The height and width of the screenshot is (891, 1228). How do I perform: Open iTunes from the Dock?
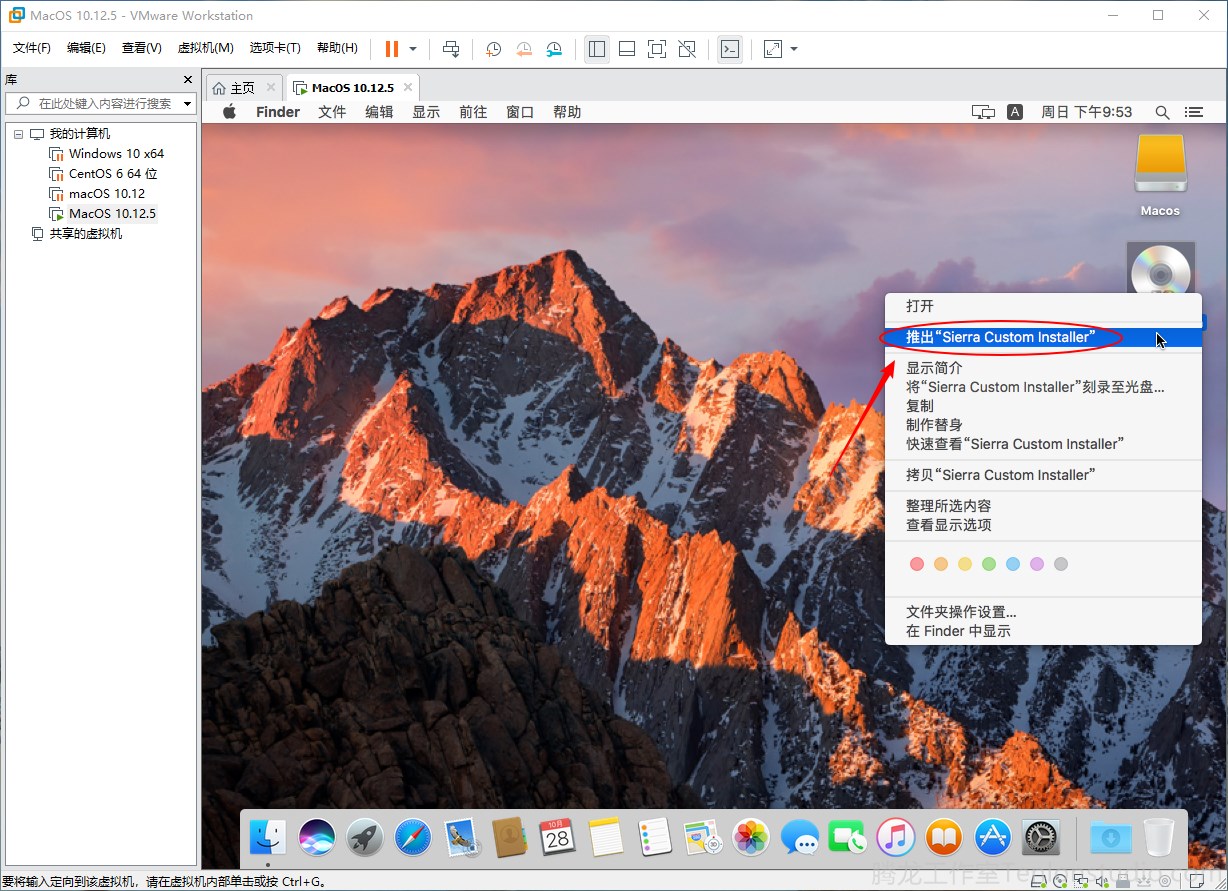coord(896,837)
